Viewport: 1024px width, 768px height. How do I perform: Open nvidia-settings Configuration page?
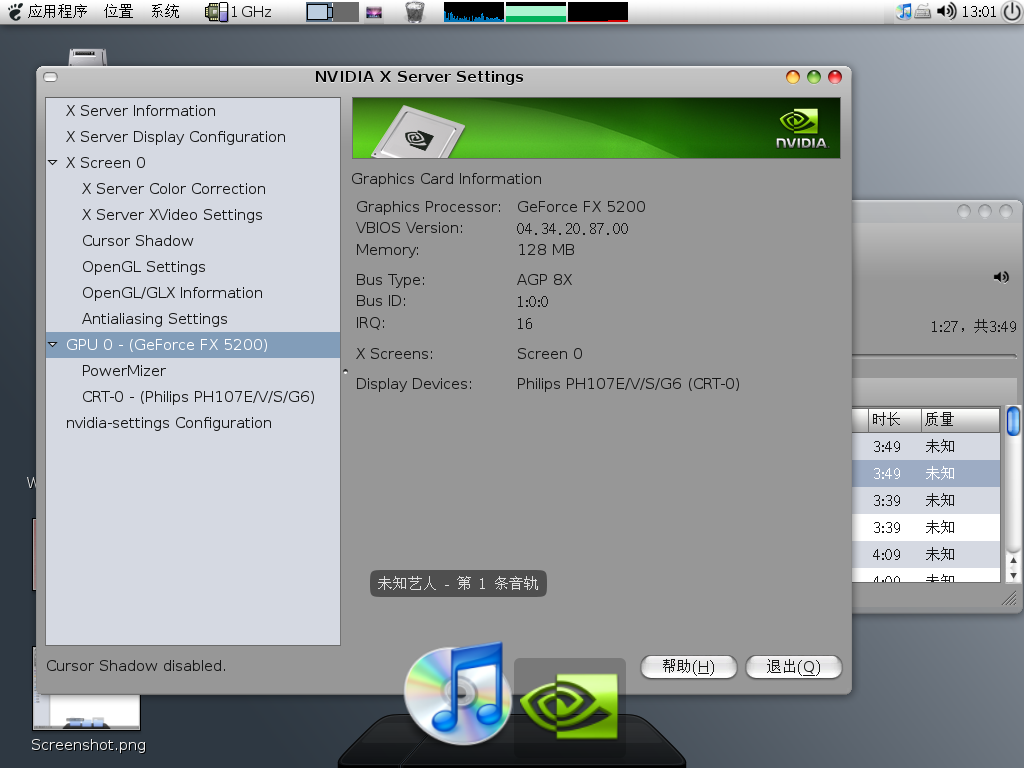coord(168,423)
